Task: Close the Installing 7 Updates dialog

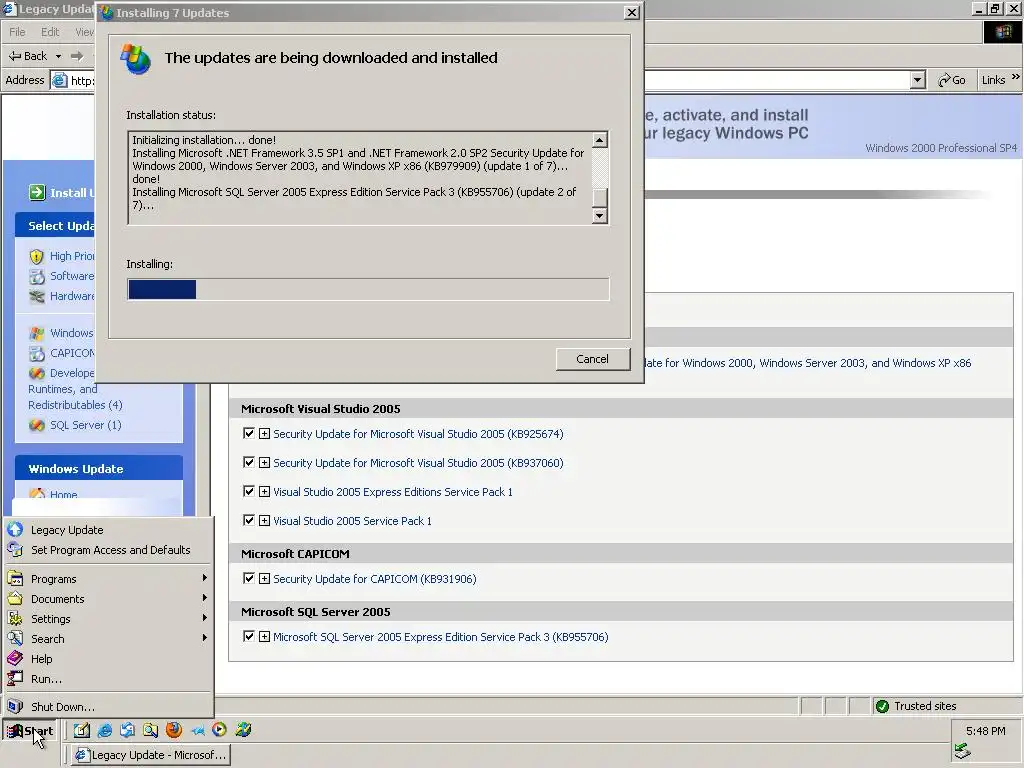Action: point(632,12)
